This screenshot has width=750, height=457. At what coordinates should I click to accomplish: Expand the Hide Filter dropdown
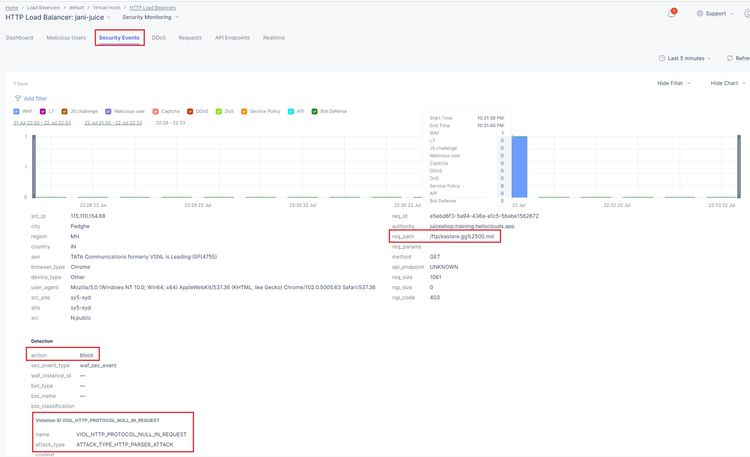pos(674,83)
